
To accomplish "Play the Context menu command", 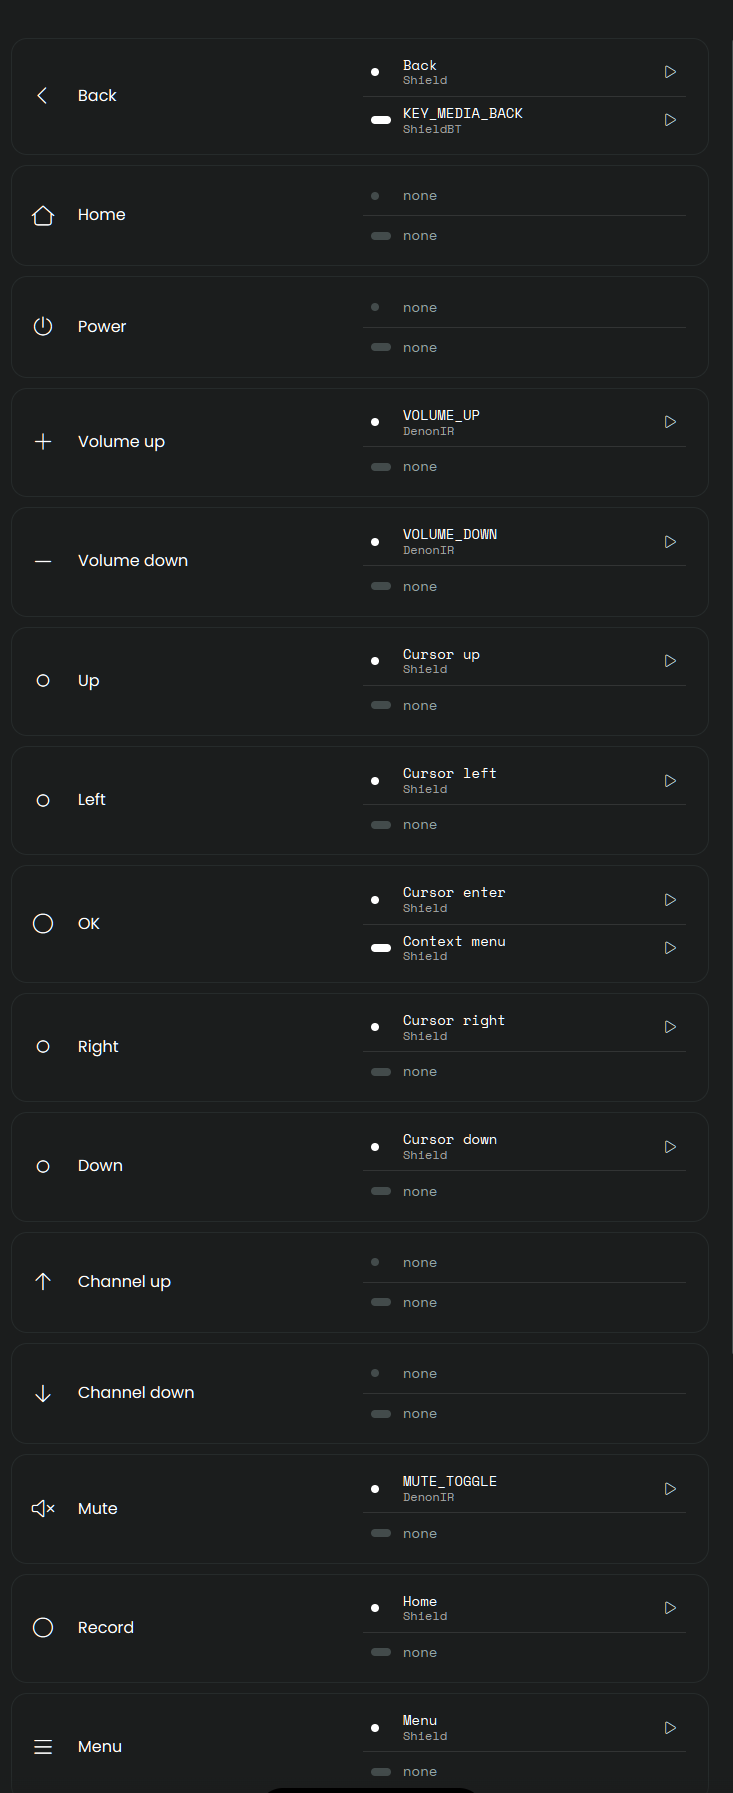I will [x=670, y=948].
